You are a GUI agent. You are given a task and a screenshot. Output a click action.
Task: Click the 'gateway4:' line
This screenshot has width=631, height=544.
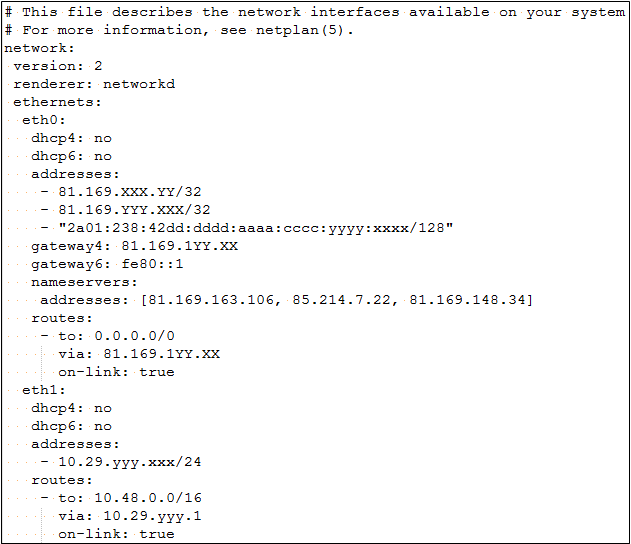pos(135,246)
